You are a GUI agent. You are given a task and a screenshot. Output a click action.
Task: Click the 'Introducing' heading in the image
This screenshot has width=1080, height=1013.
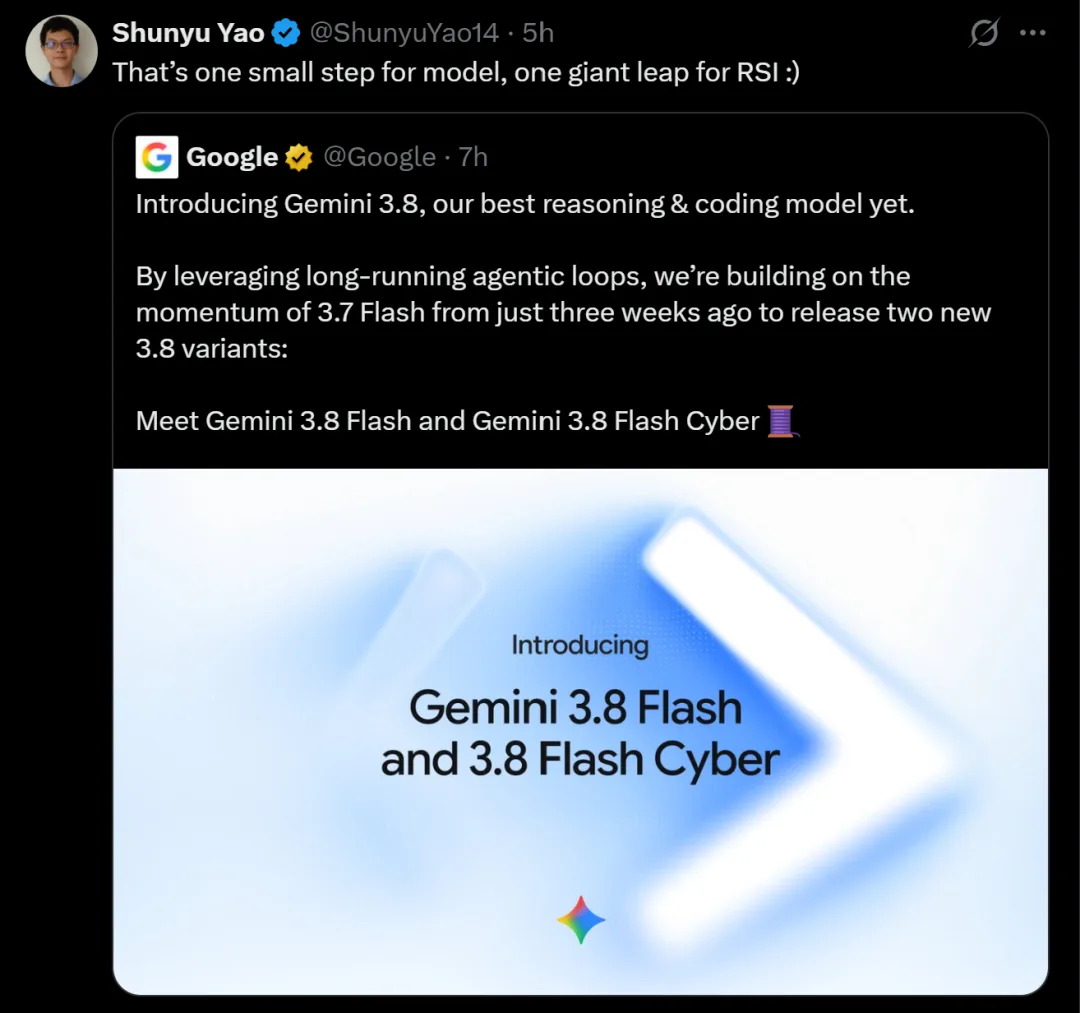click(x=580, y=646)
